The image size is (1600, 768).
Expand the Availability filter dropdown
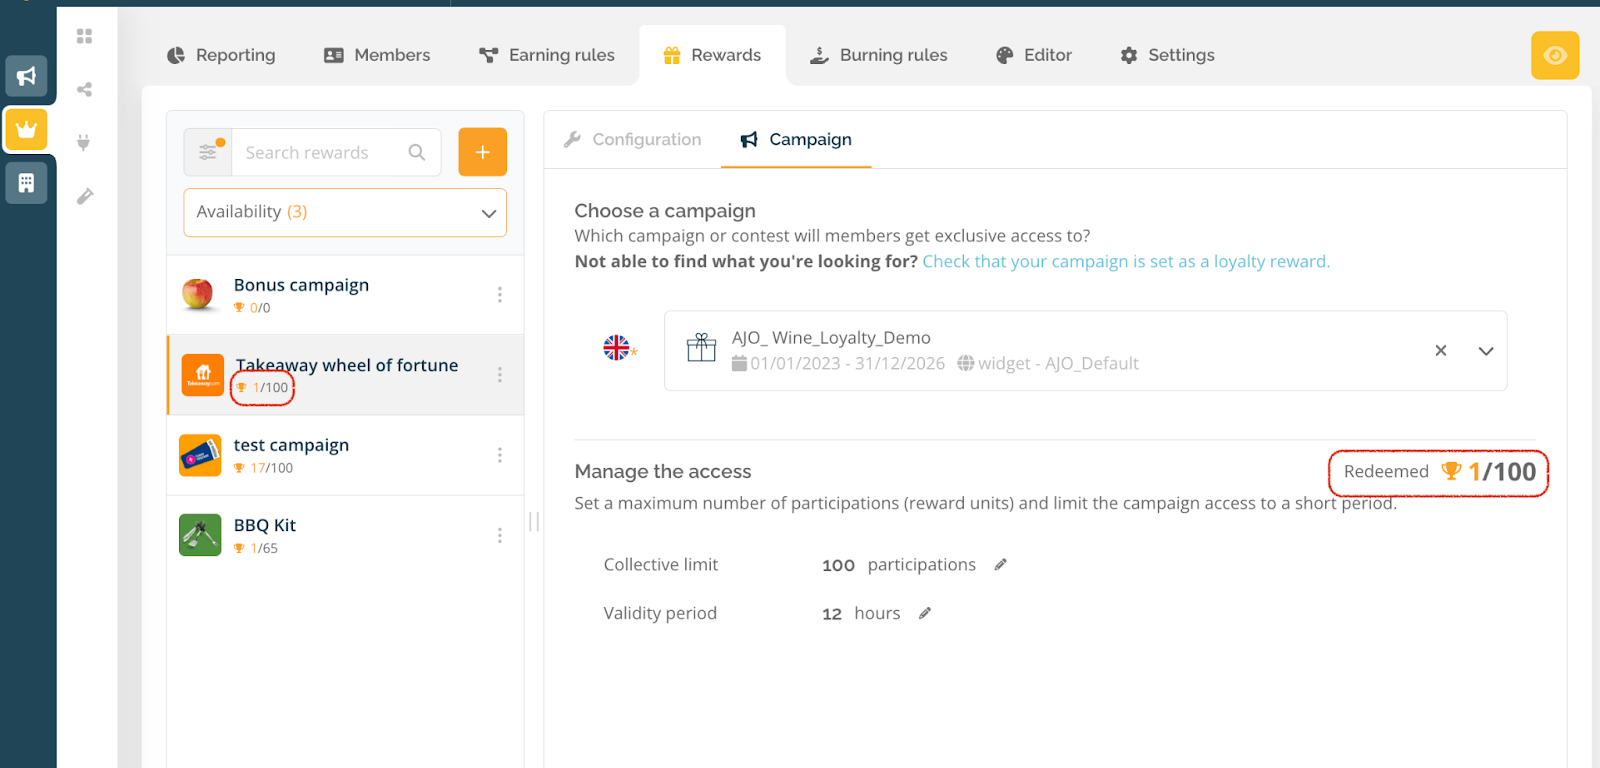(x=345, y=212)
